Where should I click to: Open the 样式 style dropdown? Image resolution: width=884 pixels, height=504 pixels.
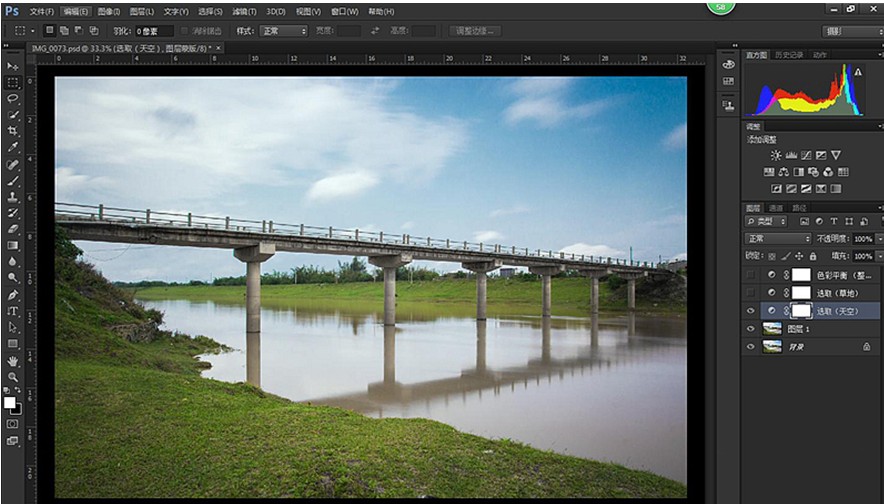(x=283, y=31)
